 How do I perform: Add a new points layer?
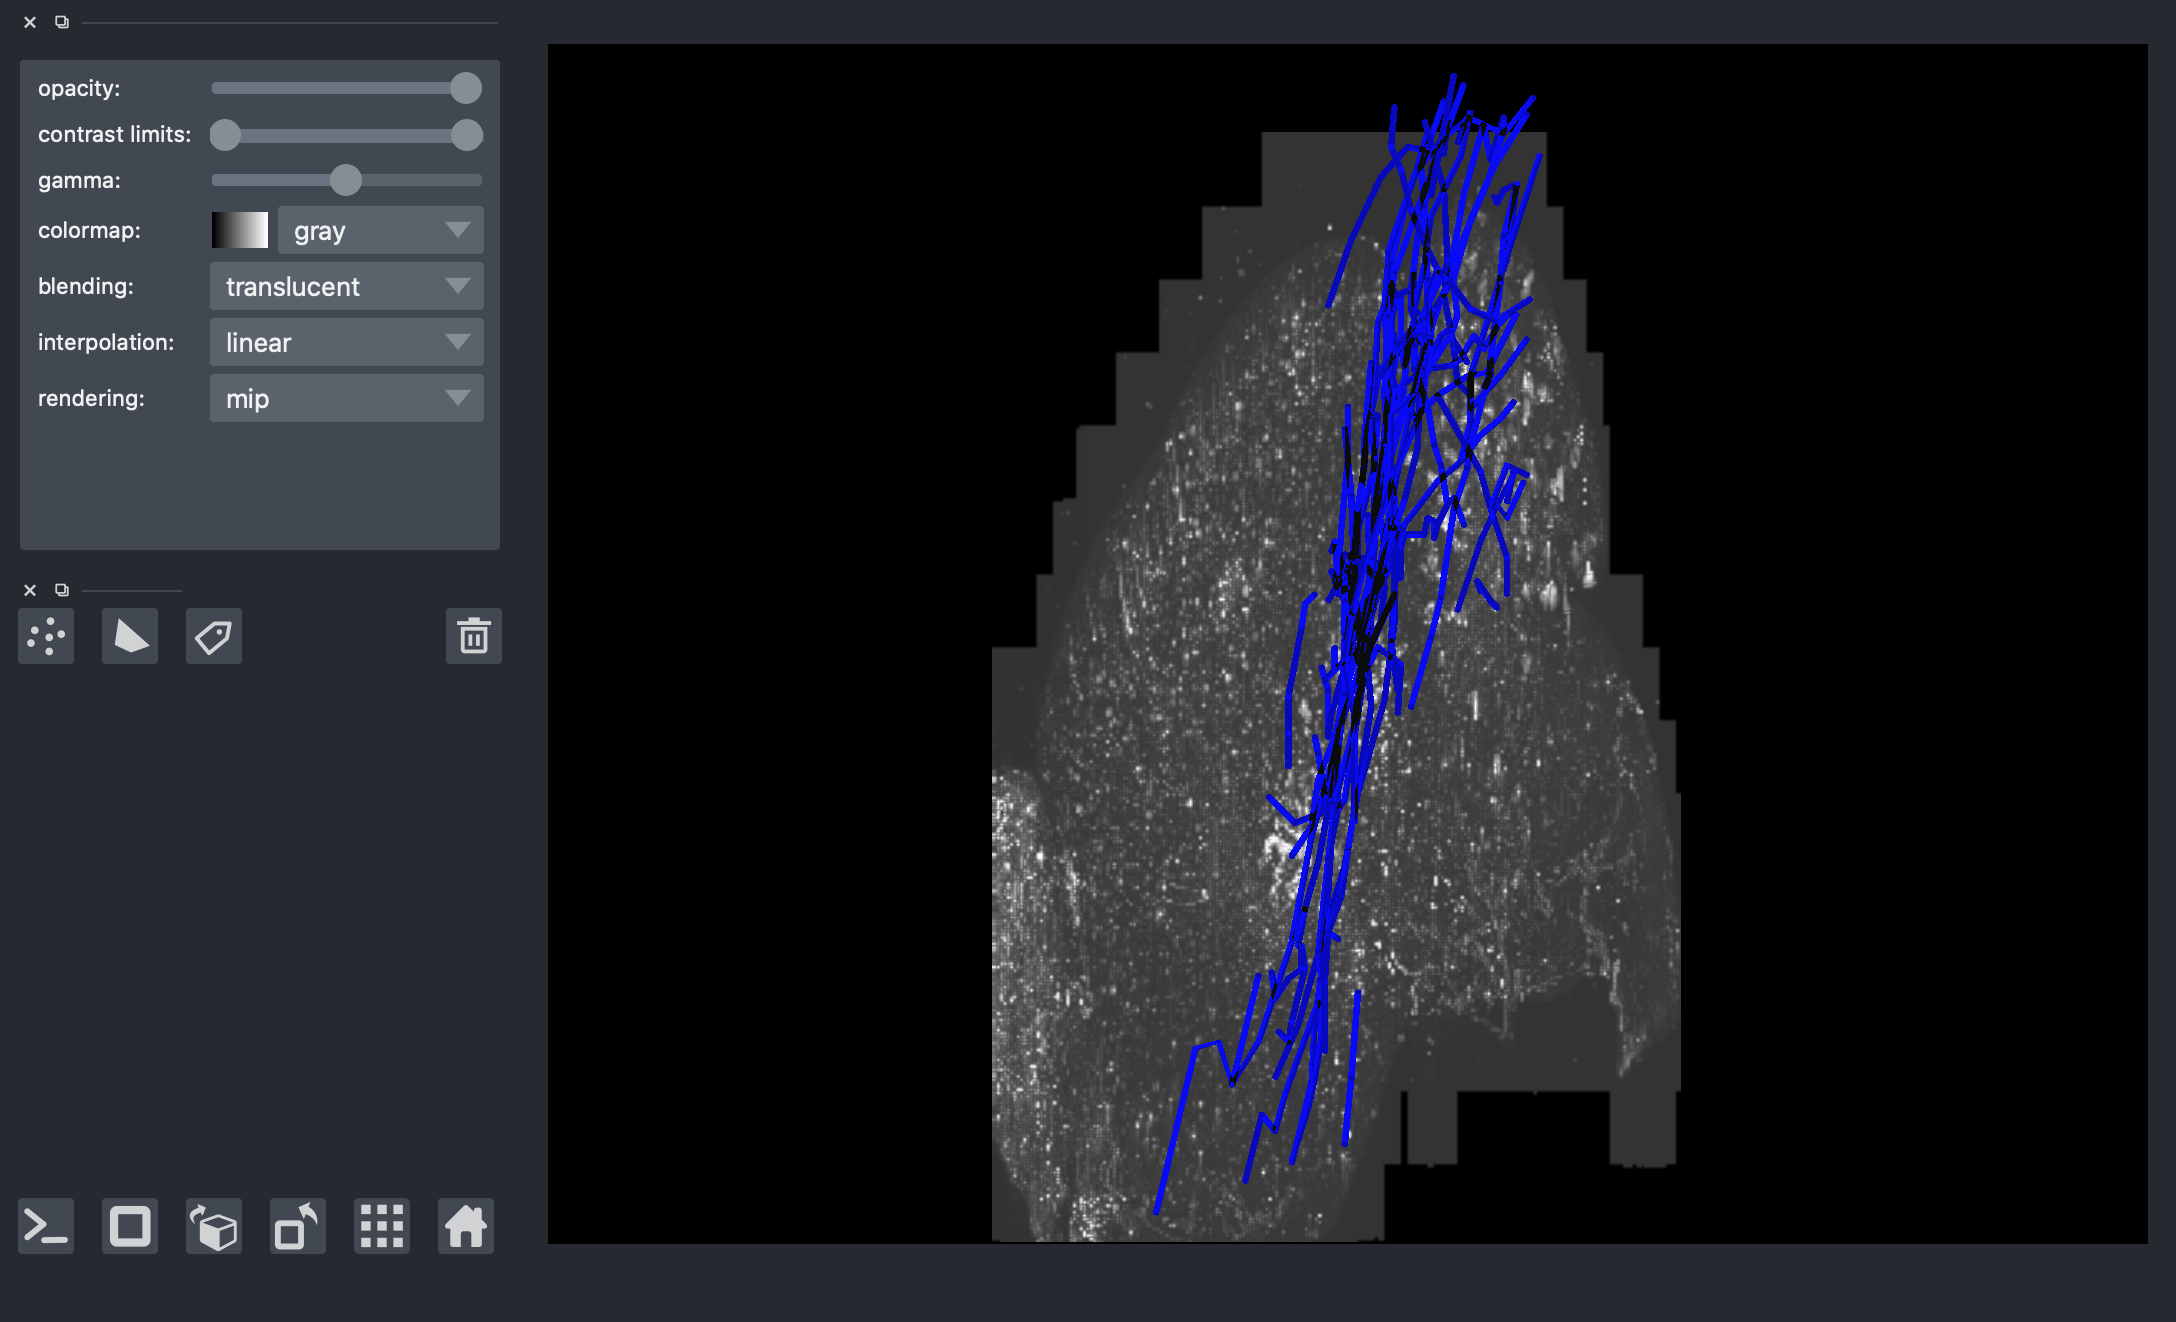(x=46, y=636)
